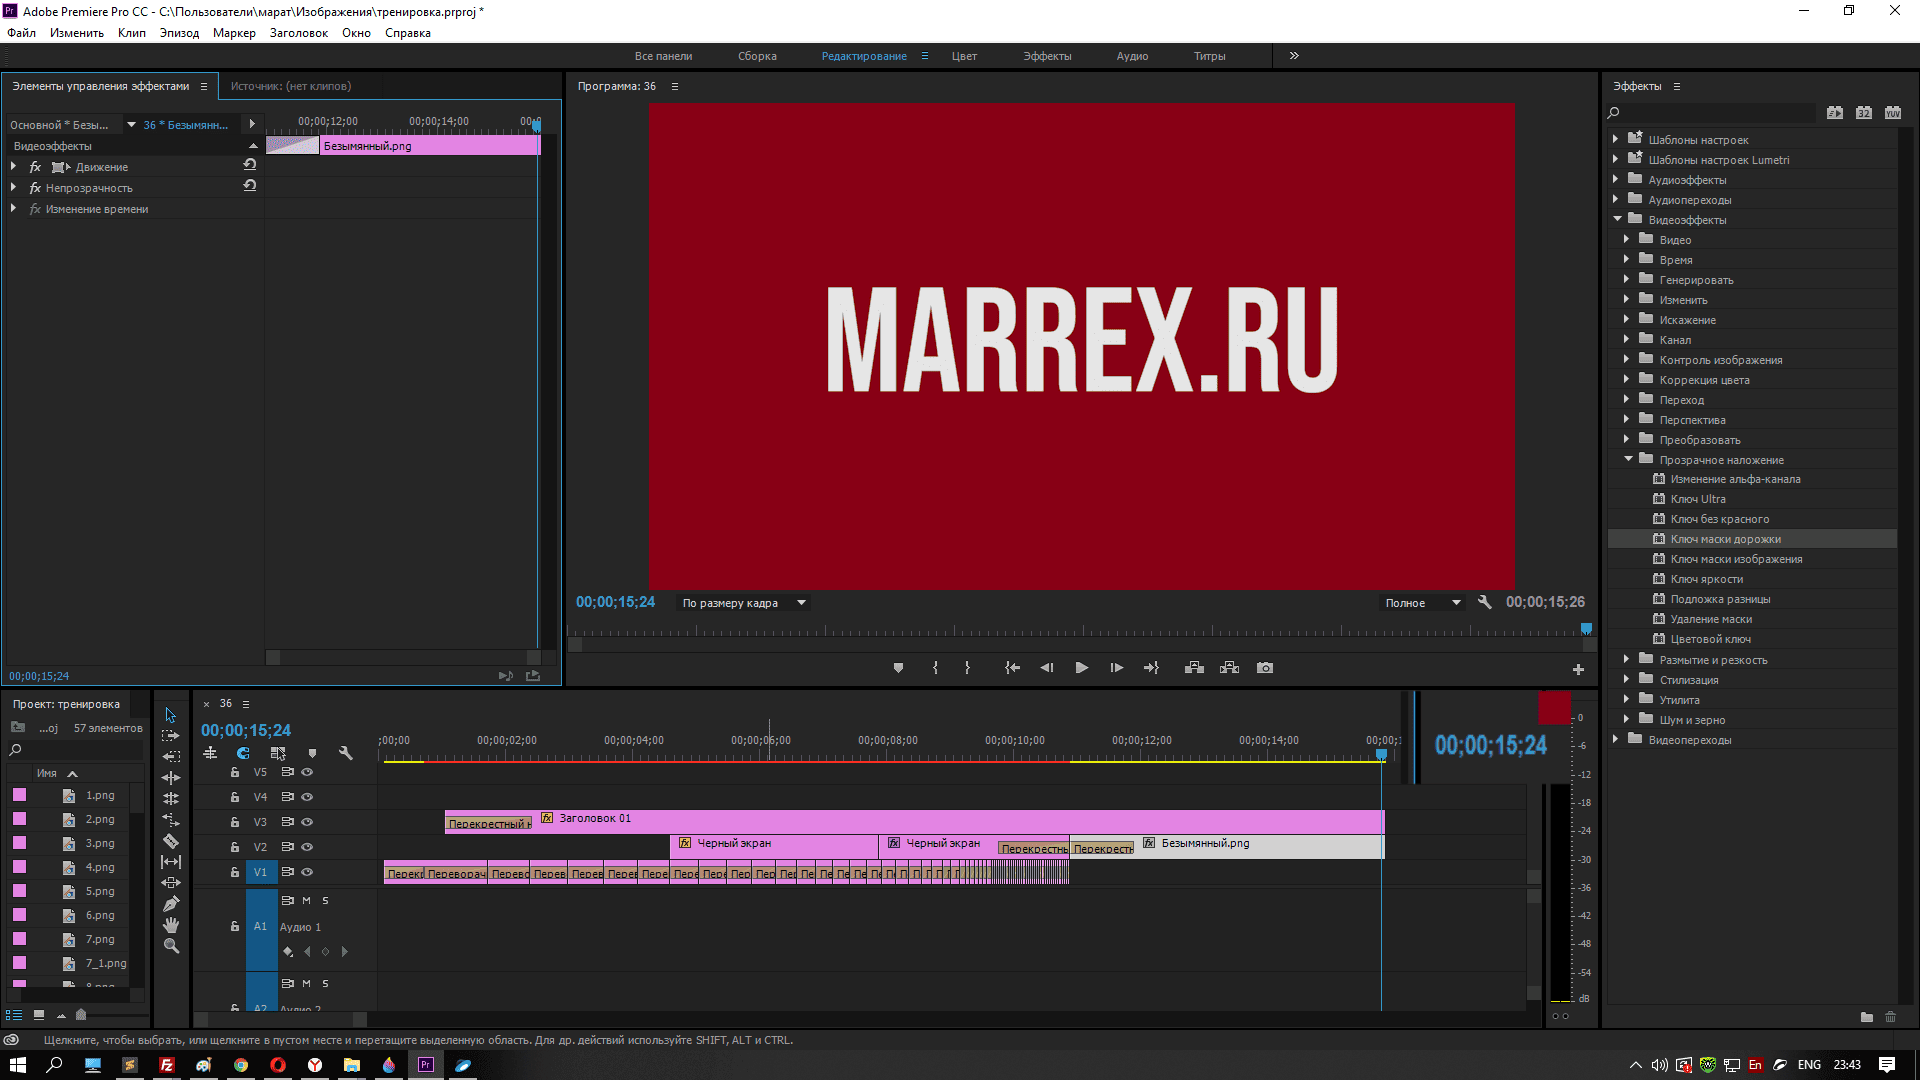
Task: Open the Program monitor button editor plus
Action: (1578, 669)
